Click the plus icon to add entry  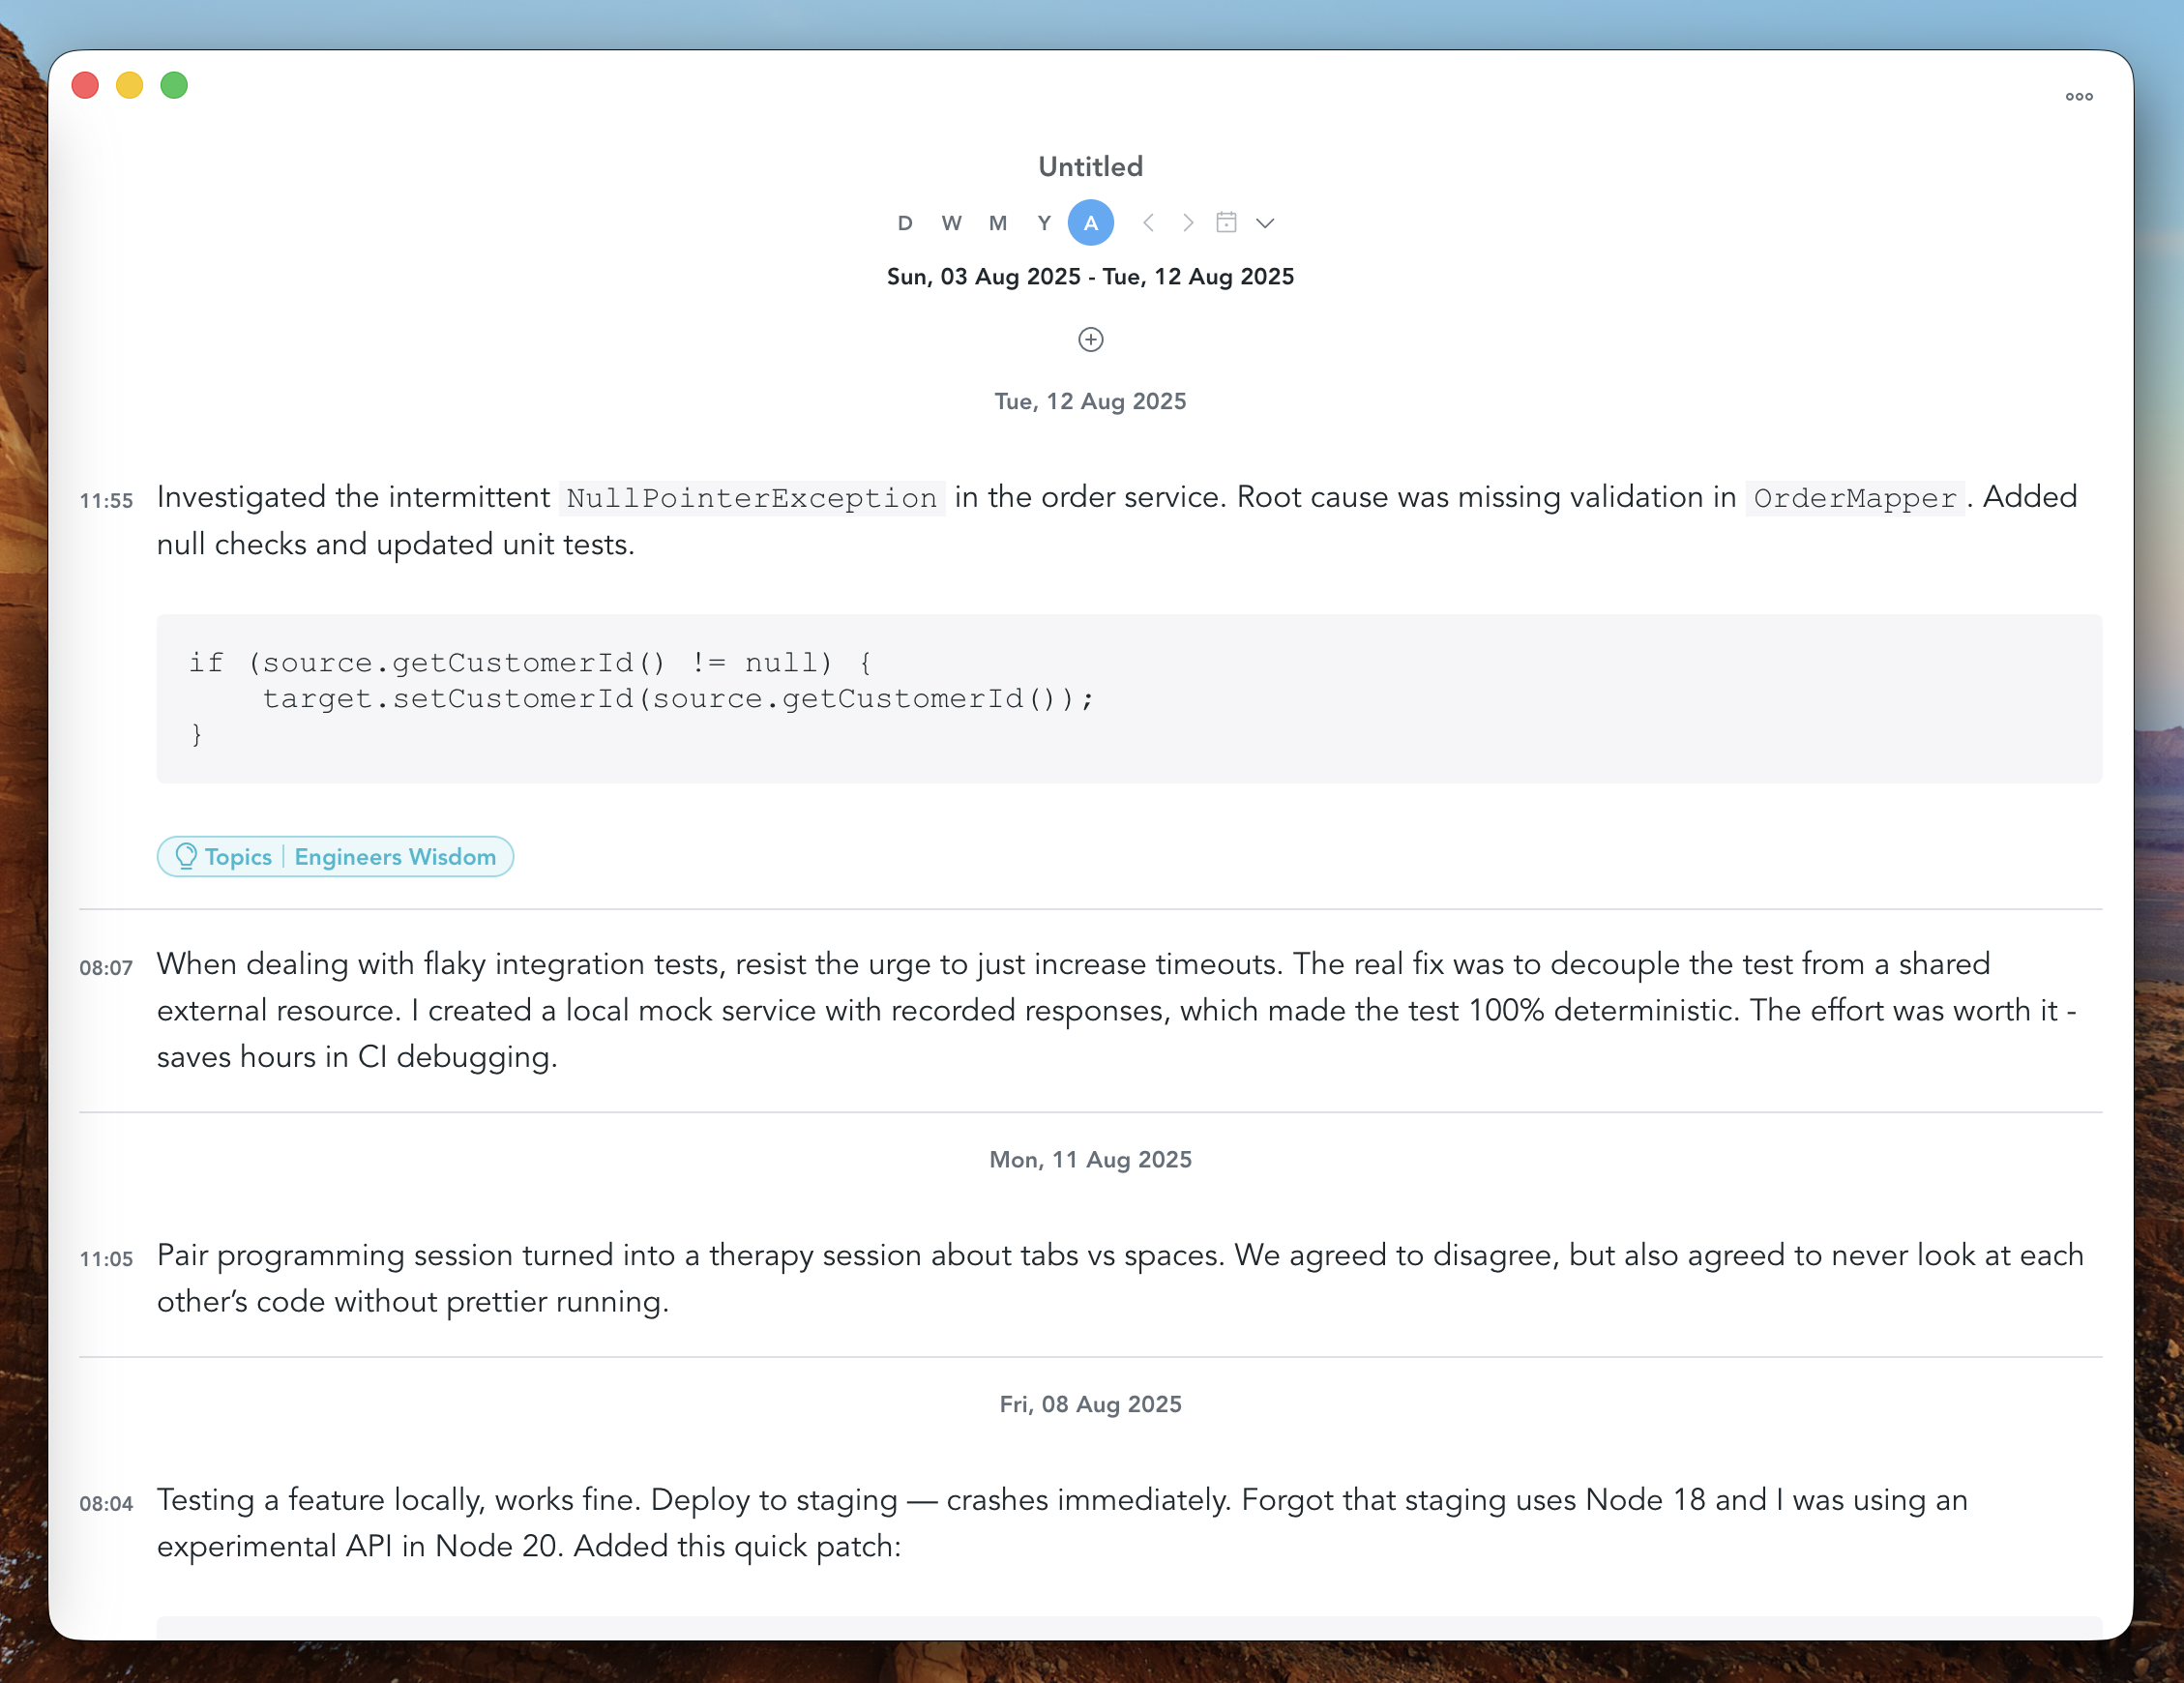point(1090,340)
